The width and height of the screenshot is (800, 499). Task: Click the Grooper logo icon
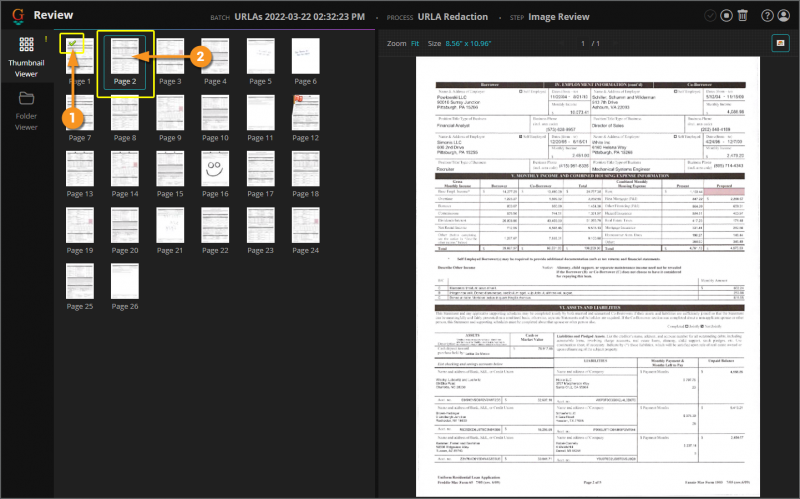pyautogui.click(x=18, y=16)
